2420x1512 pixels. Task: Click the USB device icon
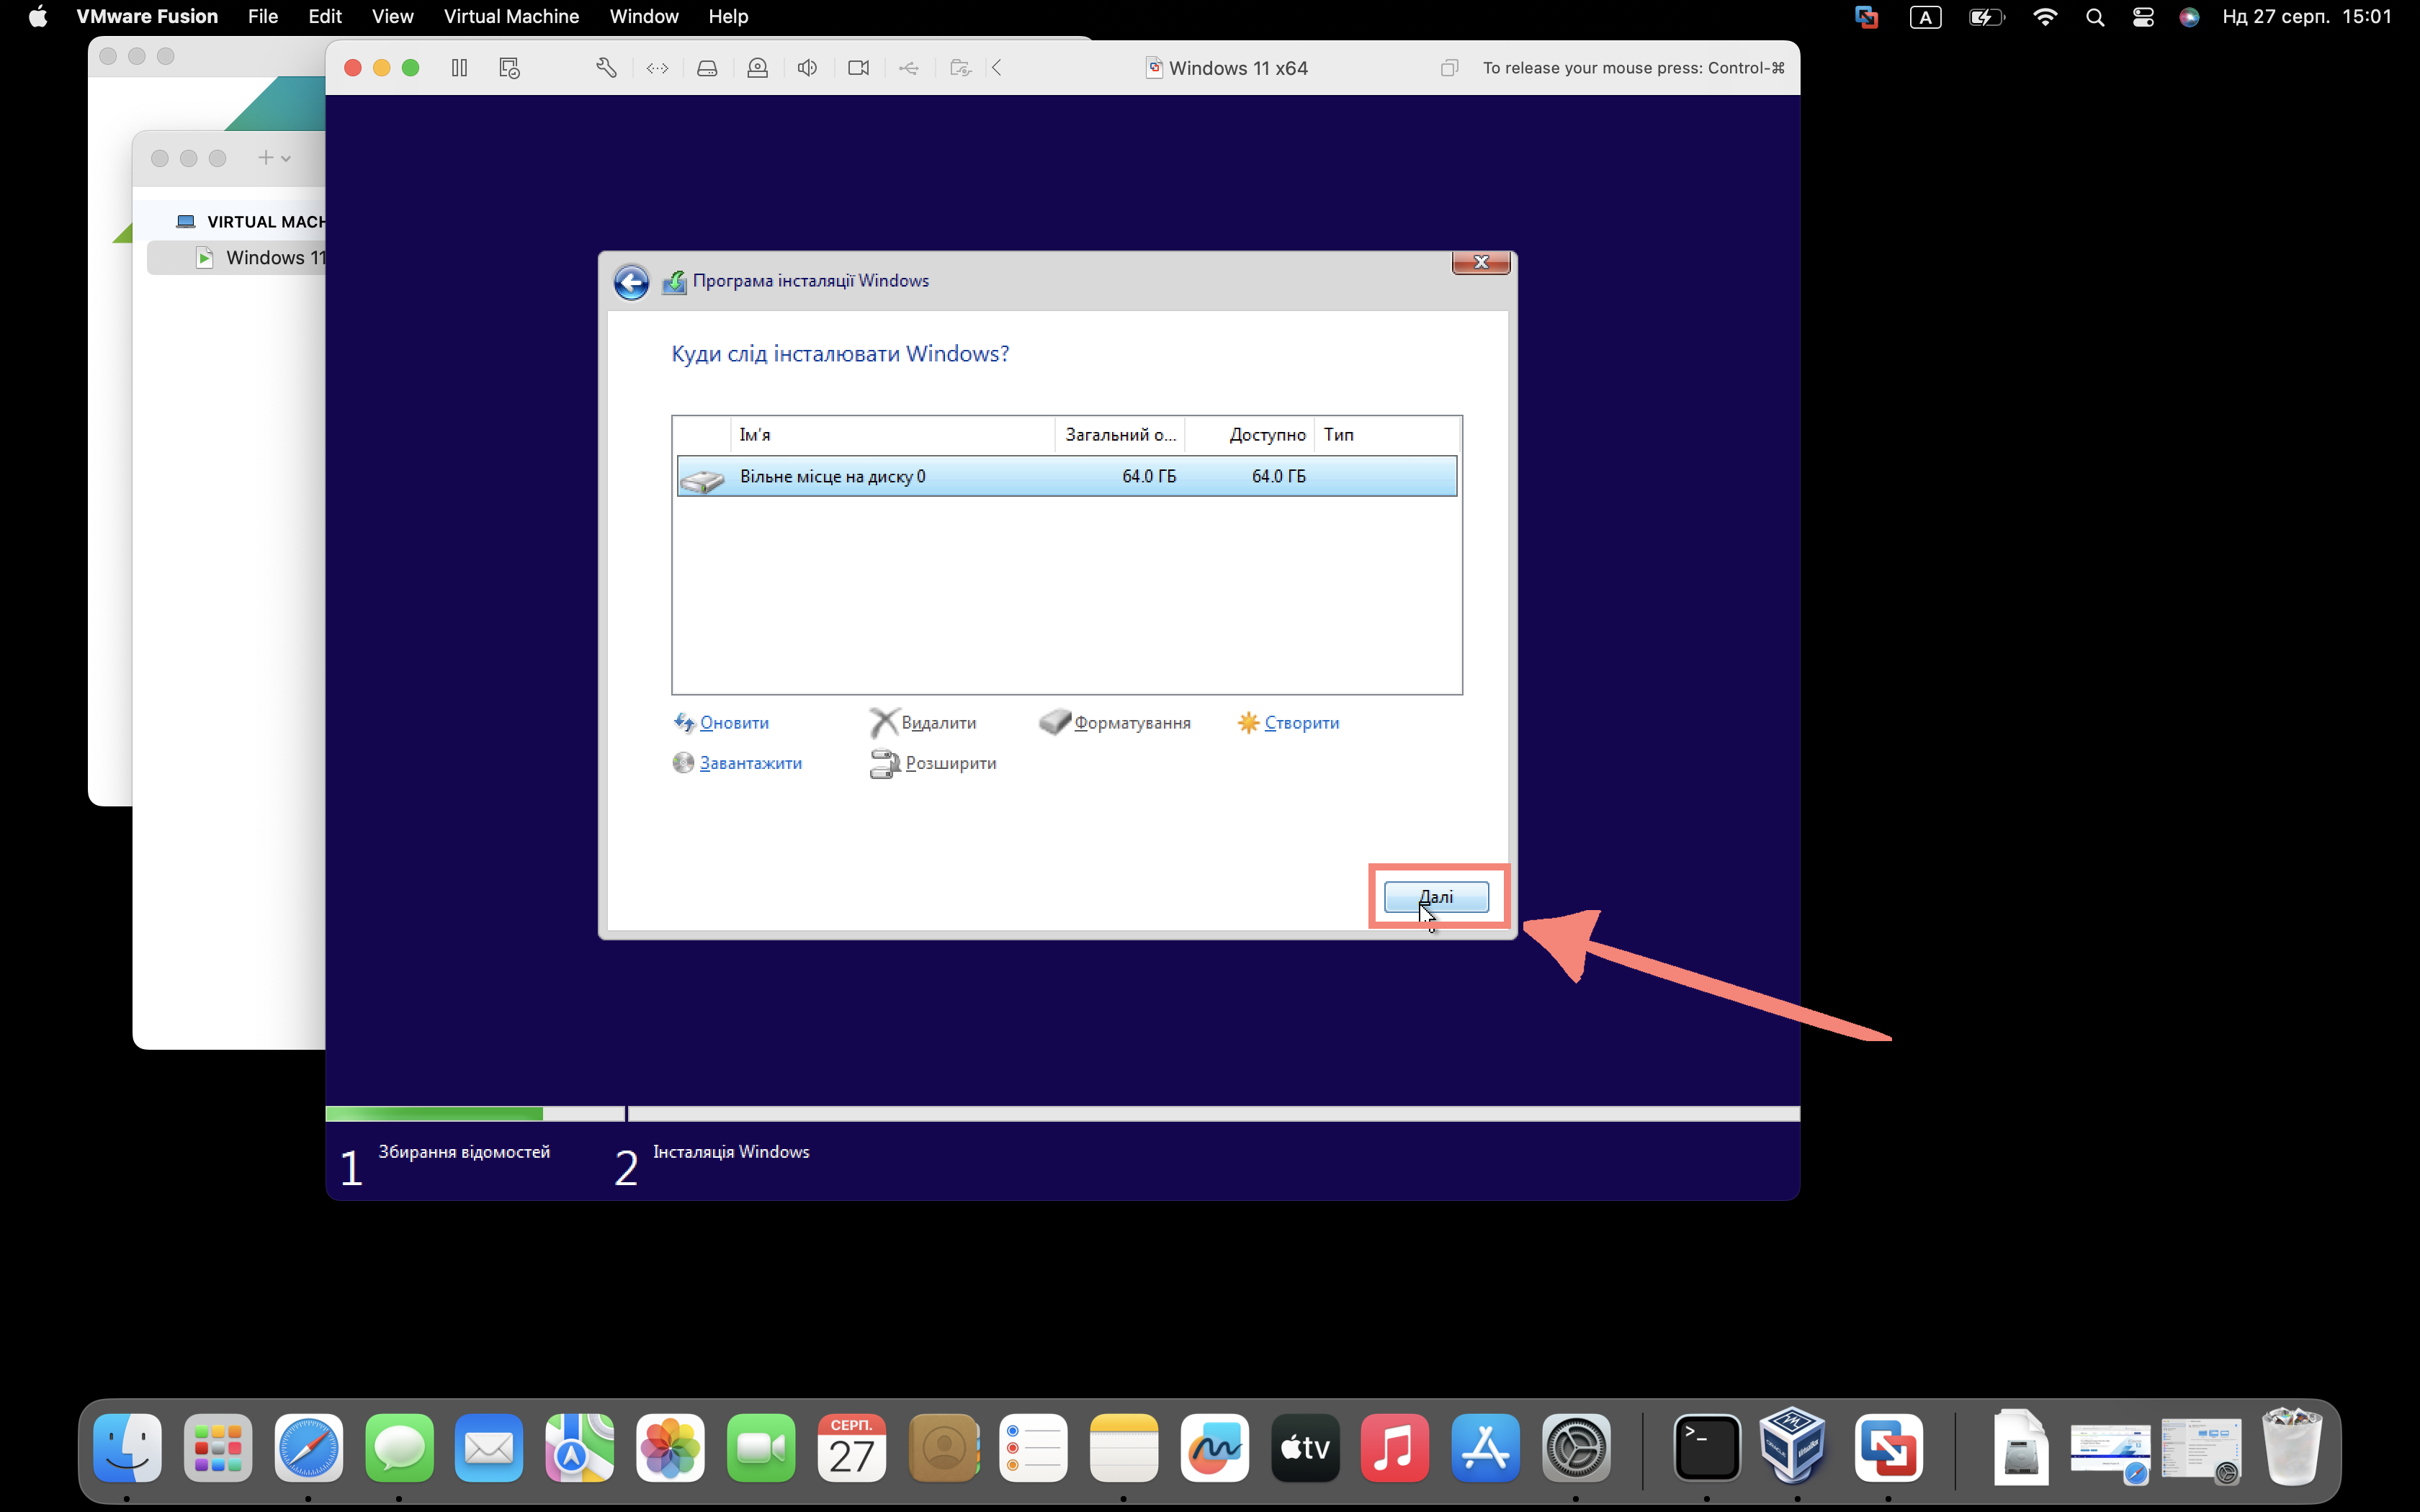click(908, 68)
